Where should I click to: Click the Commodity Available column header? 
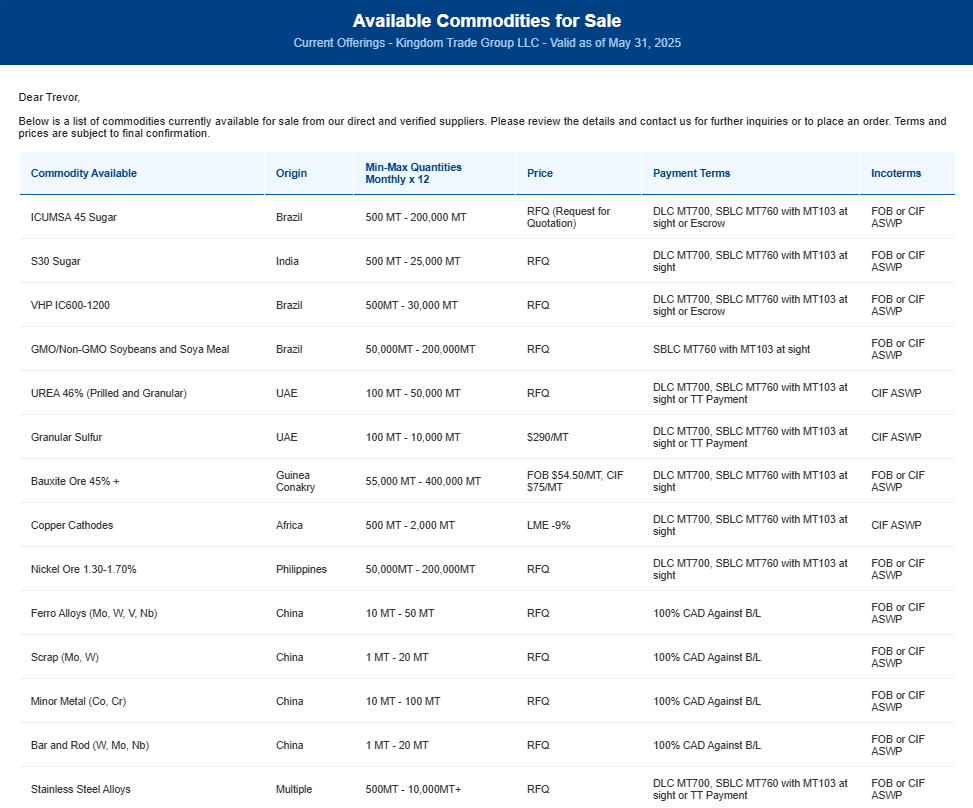coord(84,173)
